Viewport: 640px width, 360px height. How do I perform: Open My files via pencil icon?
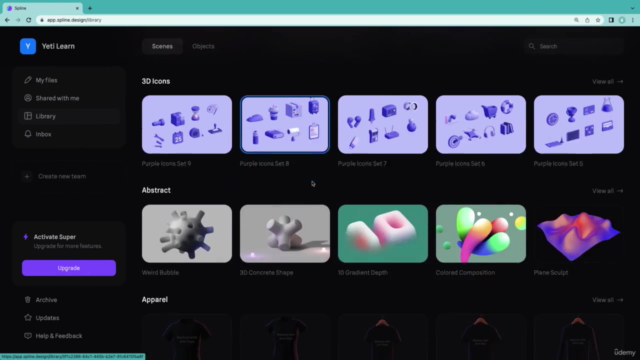pyautogui.click(x=28, y=80)
